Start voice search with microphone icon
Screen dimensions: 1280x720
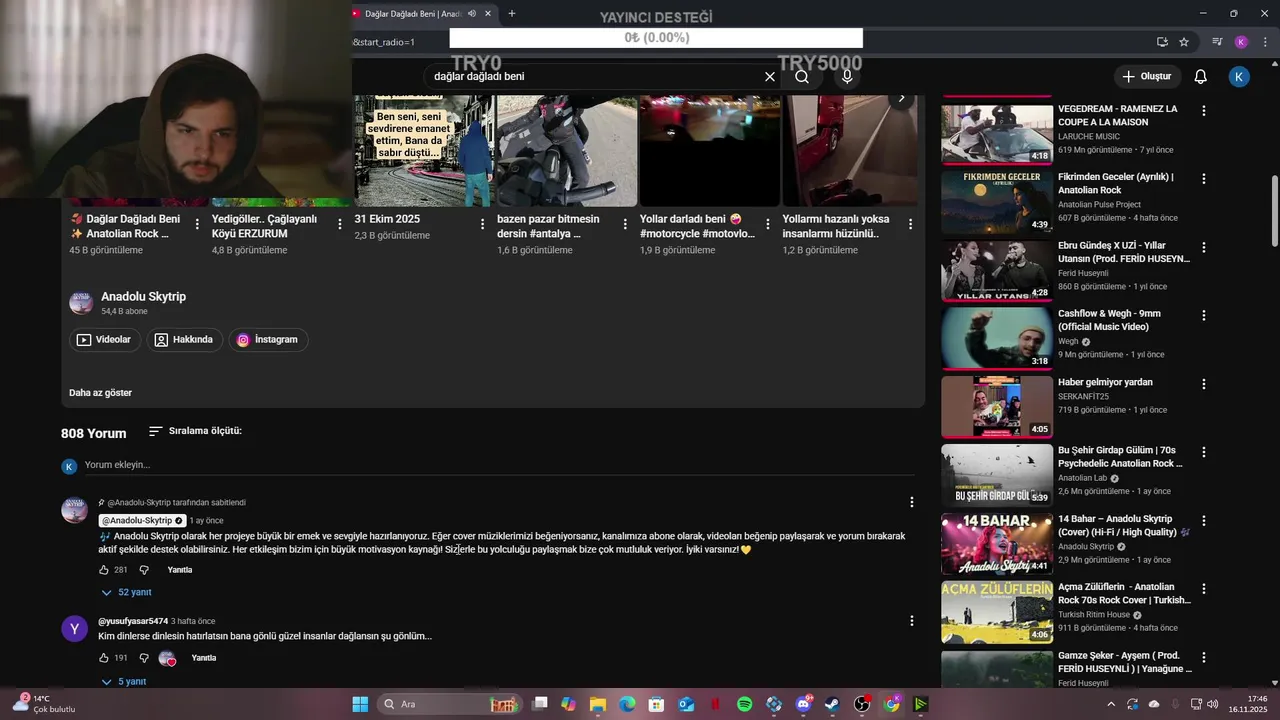click(847, 76)
